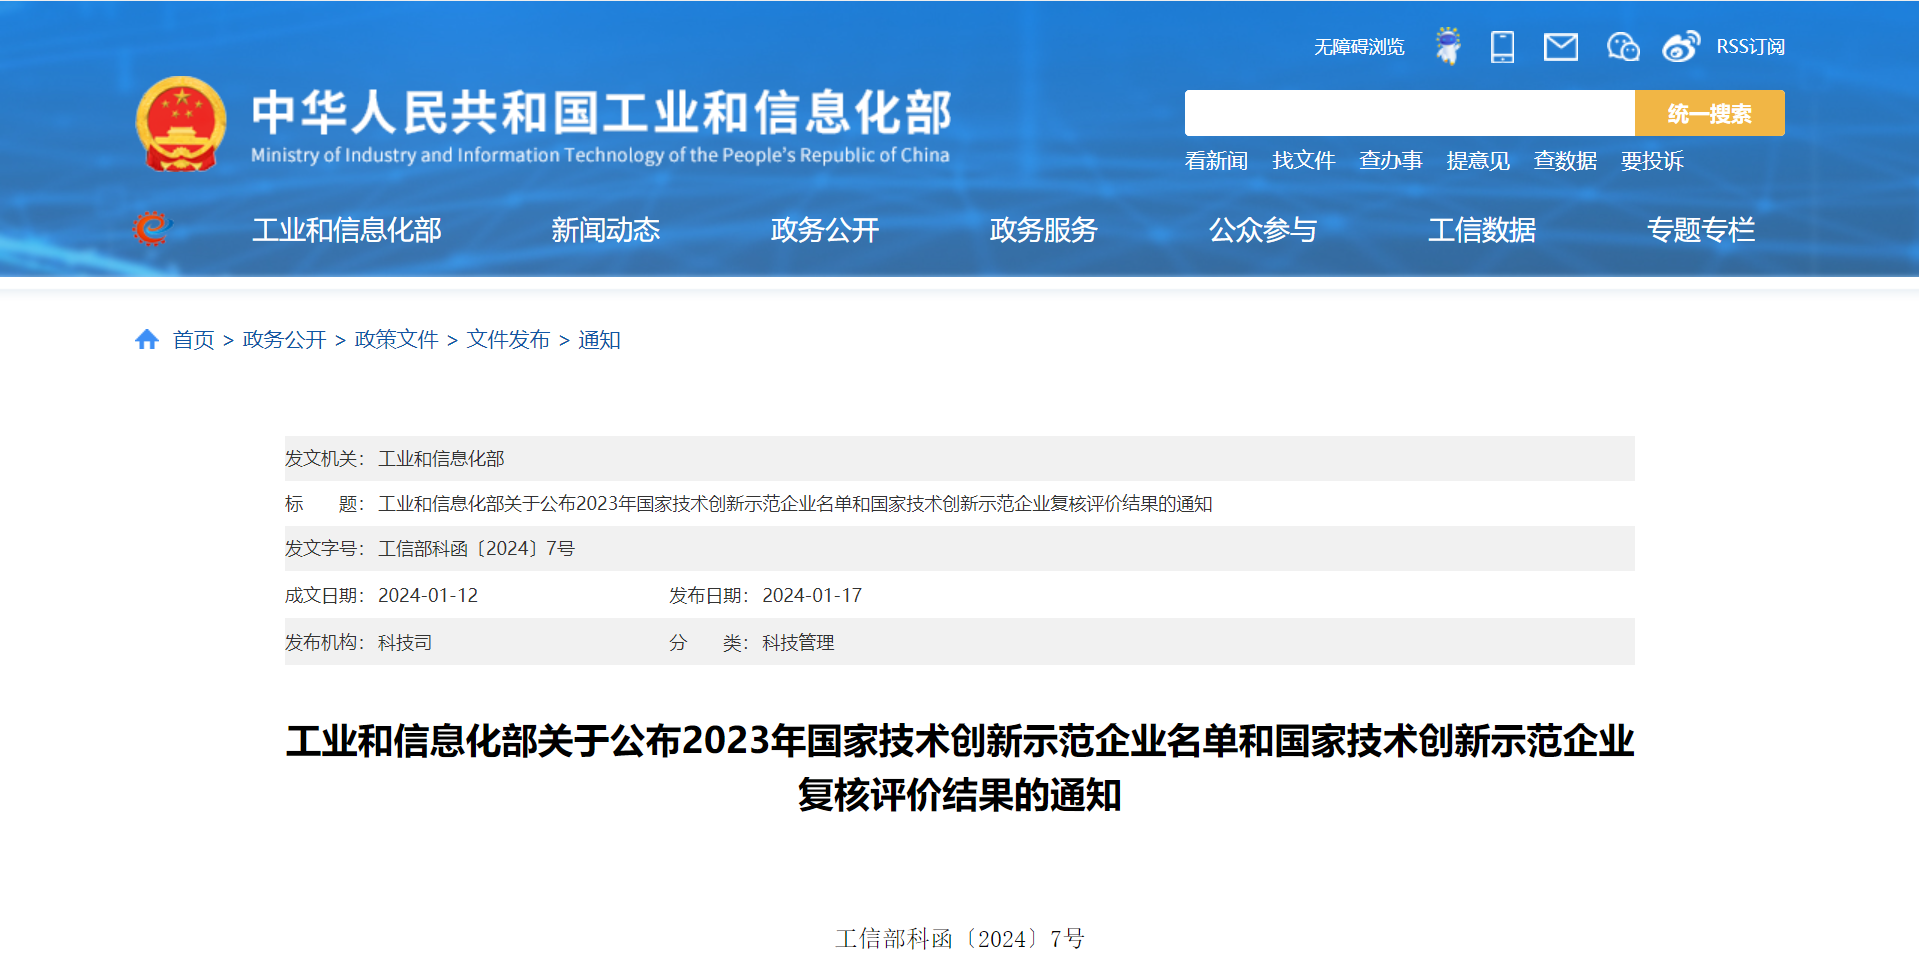Open the 政务公开 navigation menu
This screenshot has width=1919, height=968.
pyautogui.click(x=824, y=230)
